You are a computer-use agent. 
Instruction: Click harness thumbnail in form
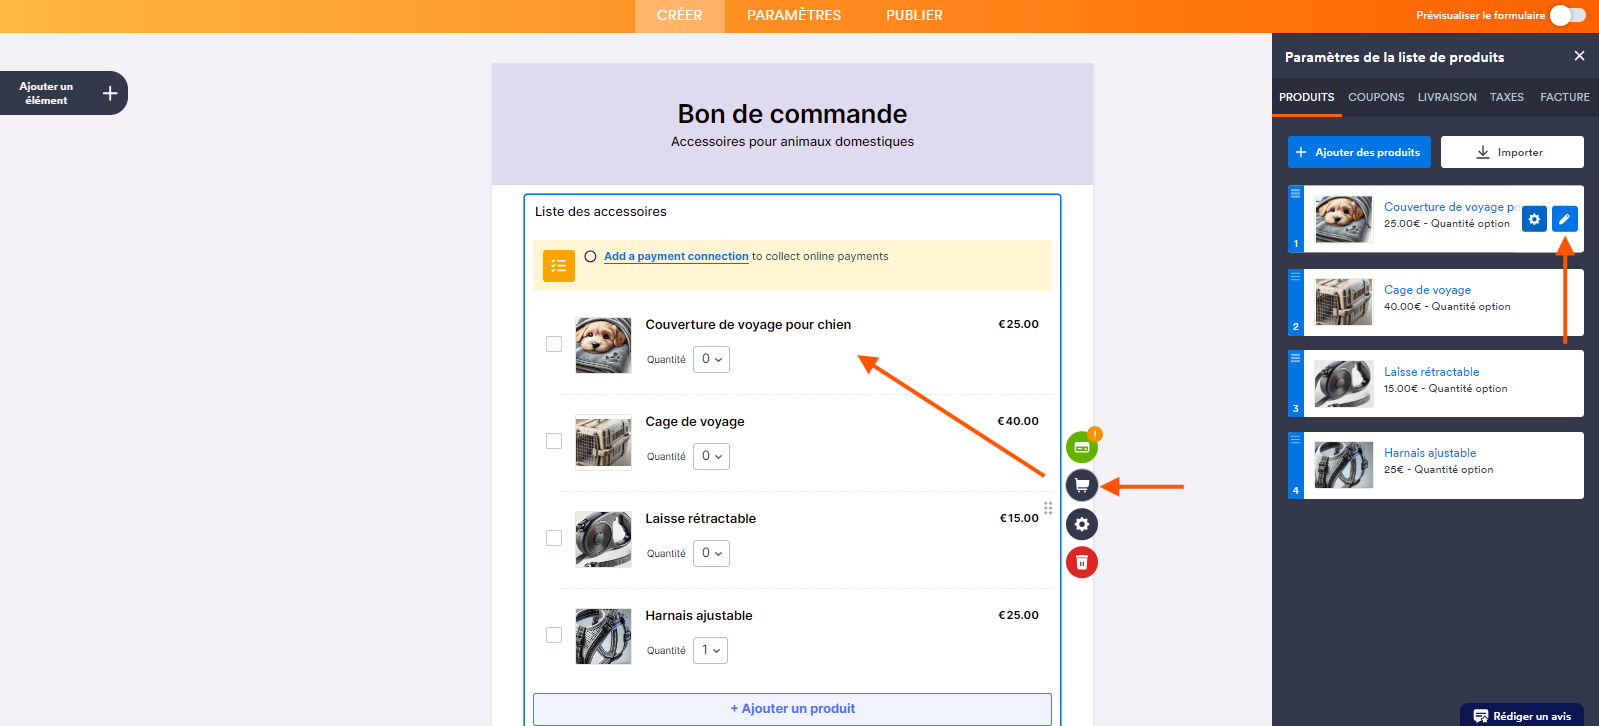click(603, 636)
